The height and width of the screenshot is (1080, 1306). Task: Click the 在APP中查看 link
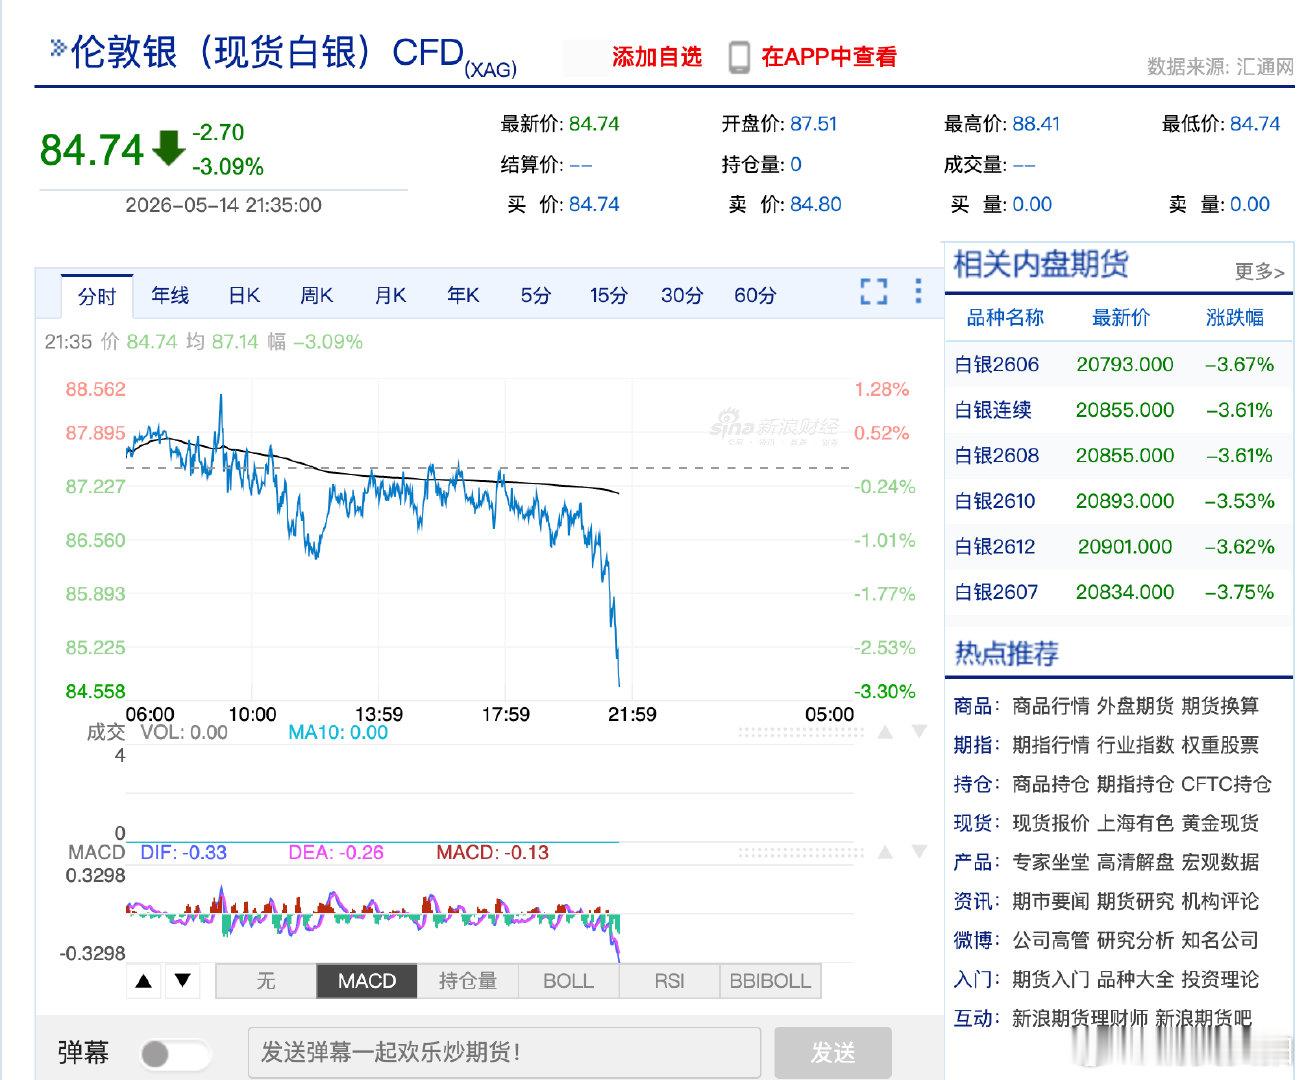(829, 57)
